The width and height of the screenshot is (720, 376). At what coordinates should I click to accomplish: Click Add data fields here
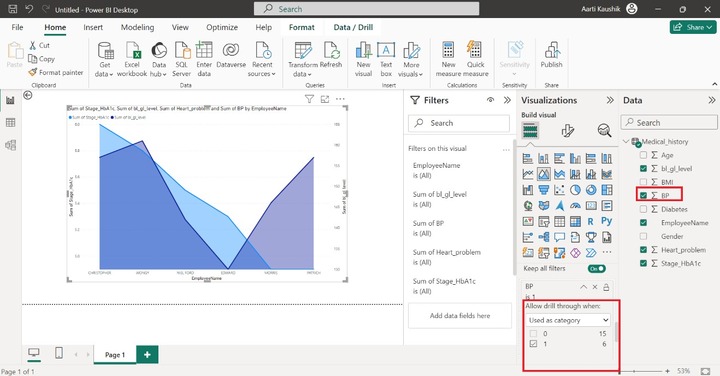[460, 315]
